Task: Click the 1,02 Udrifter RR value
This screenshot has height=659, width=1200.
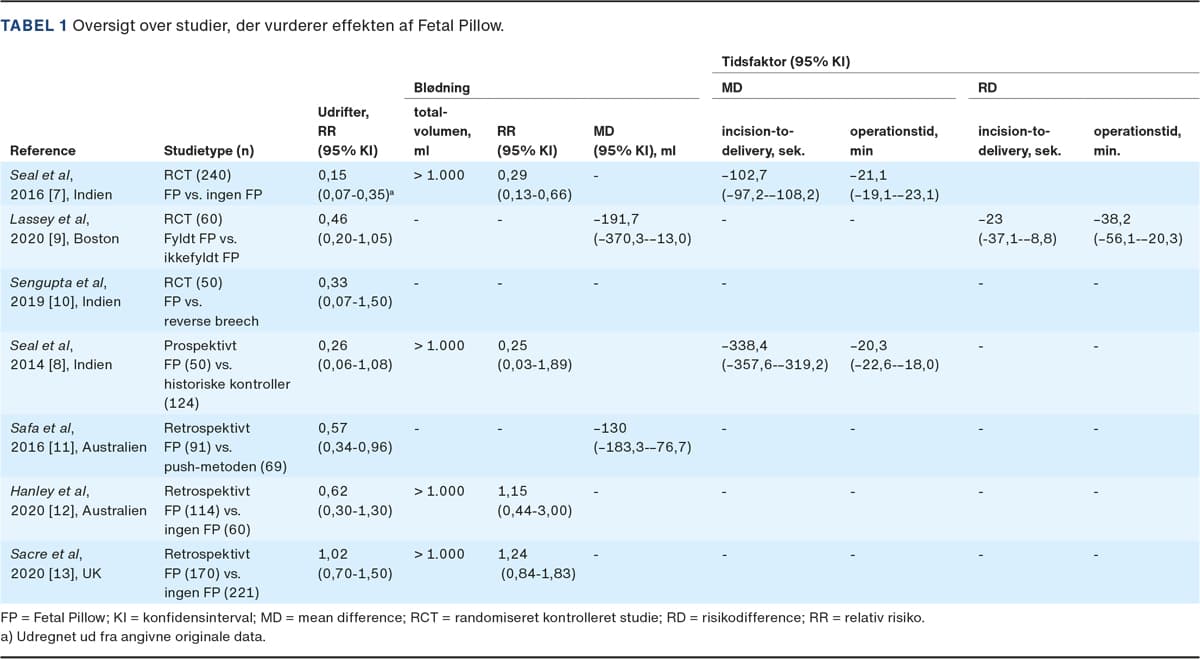Action: 331,553
